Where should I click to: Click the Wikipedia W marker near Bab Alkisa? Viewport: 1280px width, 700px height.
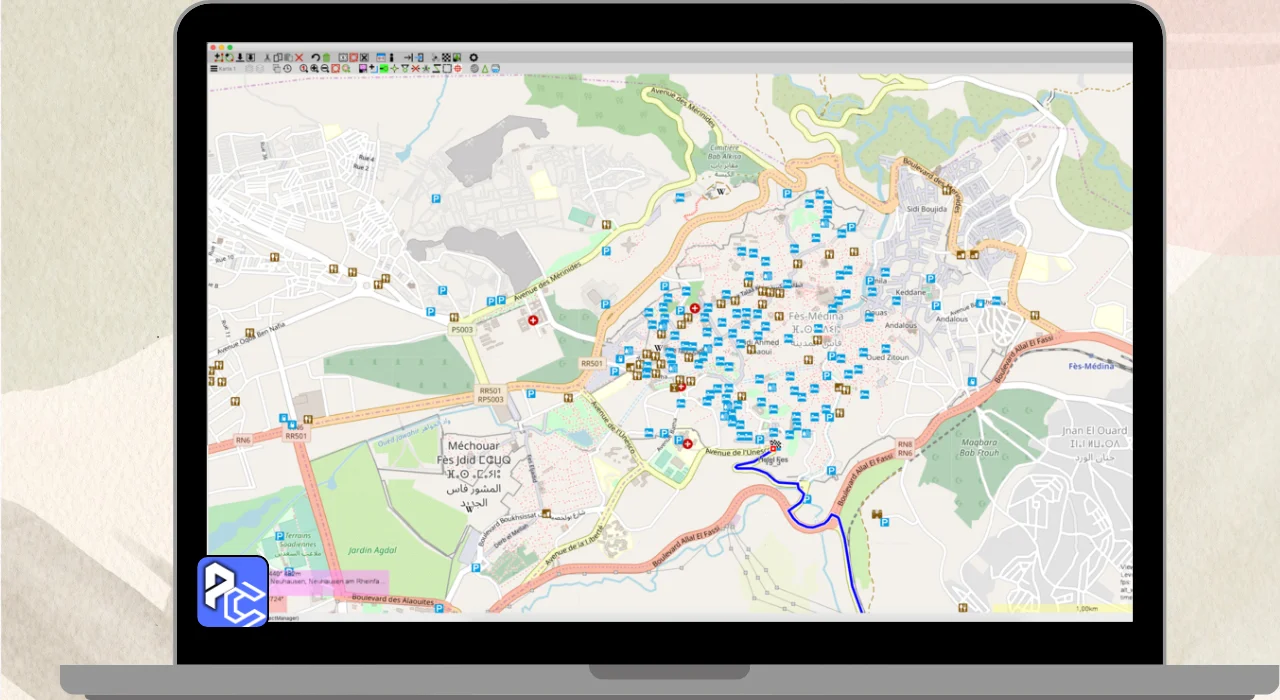720,190
